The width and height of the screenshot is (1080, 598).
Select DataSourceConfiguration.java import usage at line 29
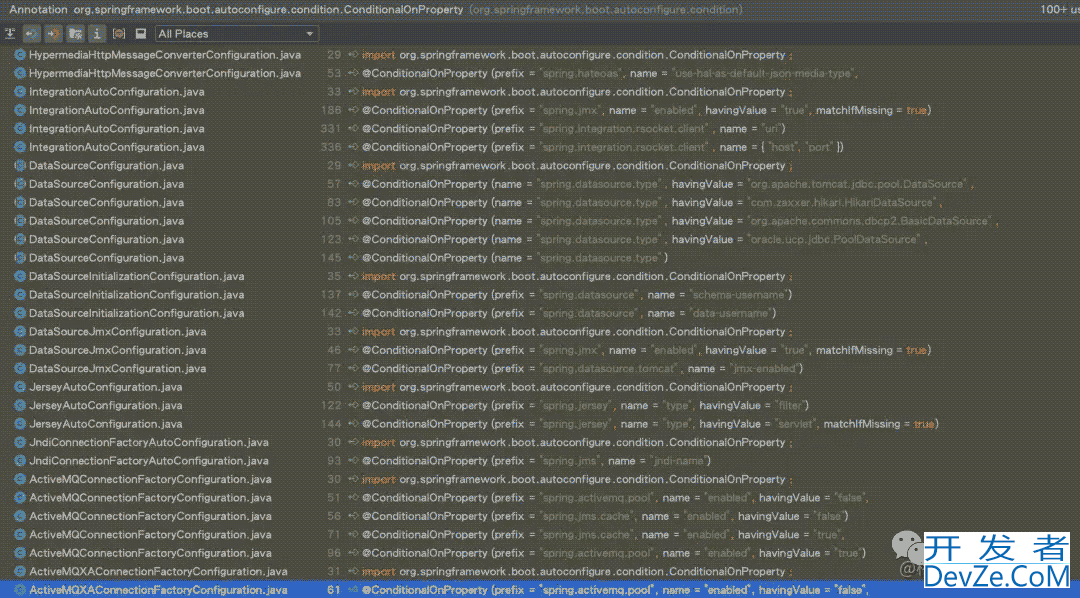tap(540, 165)
